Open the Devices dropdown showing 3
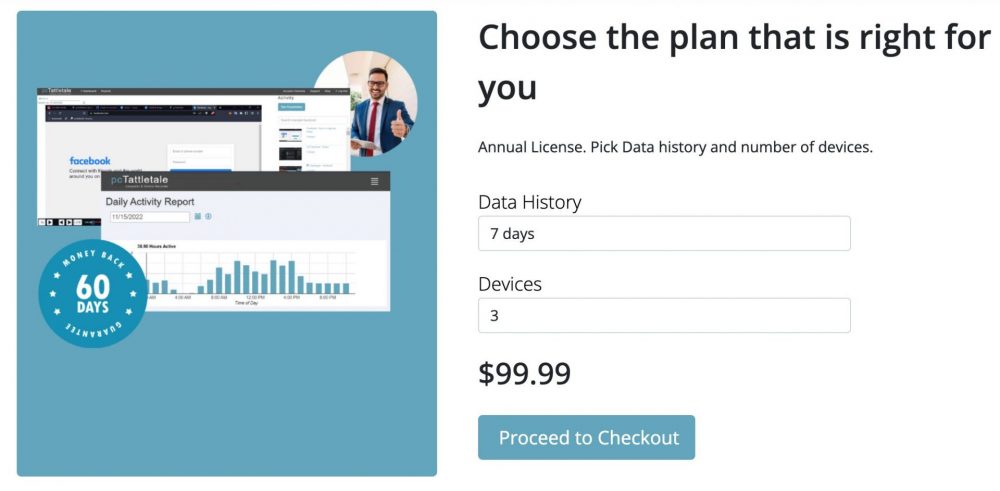This screenshot has height=491, width=1000. pos(664,315)
